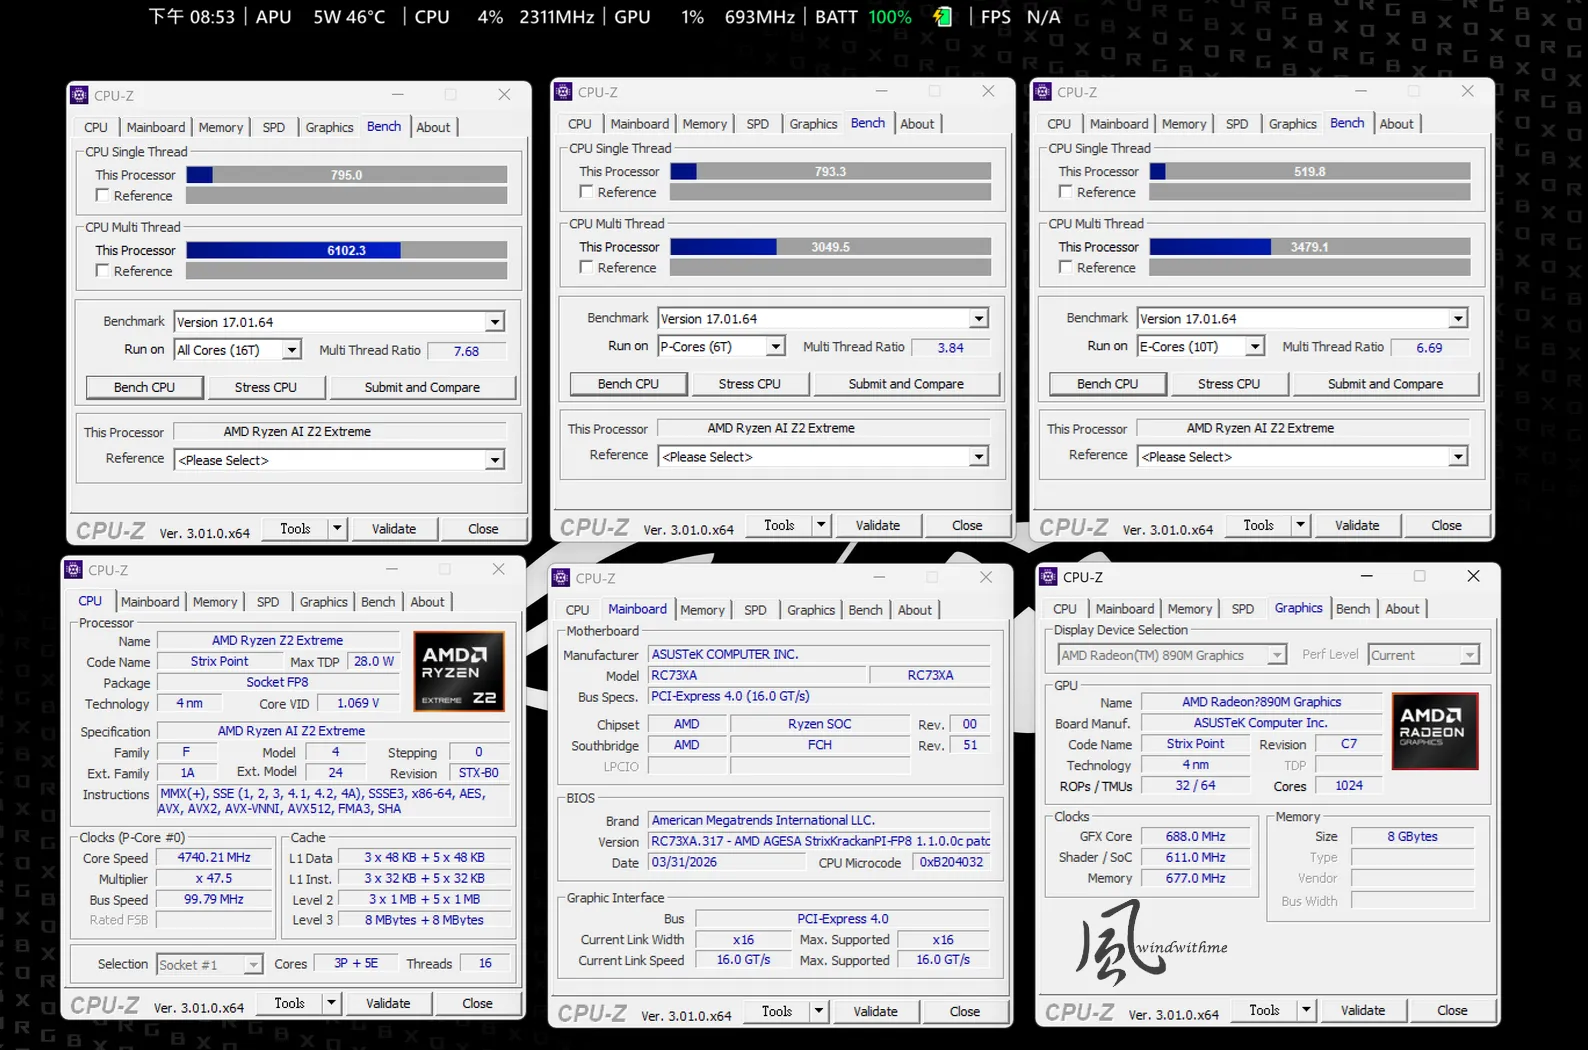Open the Socket #1 selection dropdown
Viewport: 1588px width, 1050px height.
(210, 964)
